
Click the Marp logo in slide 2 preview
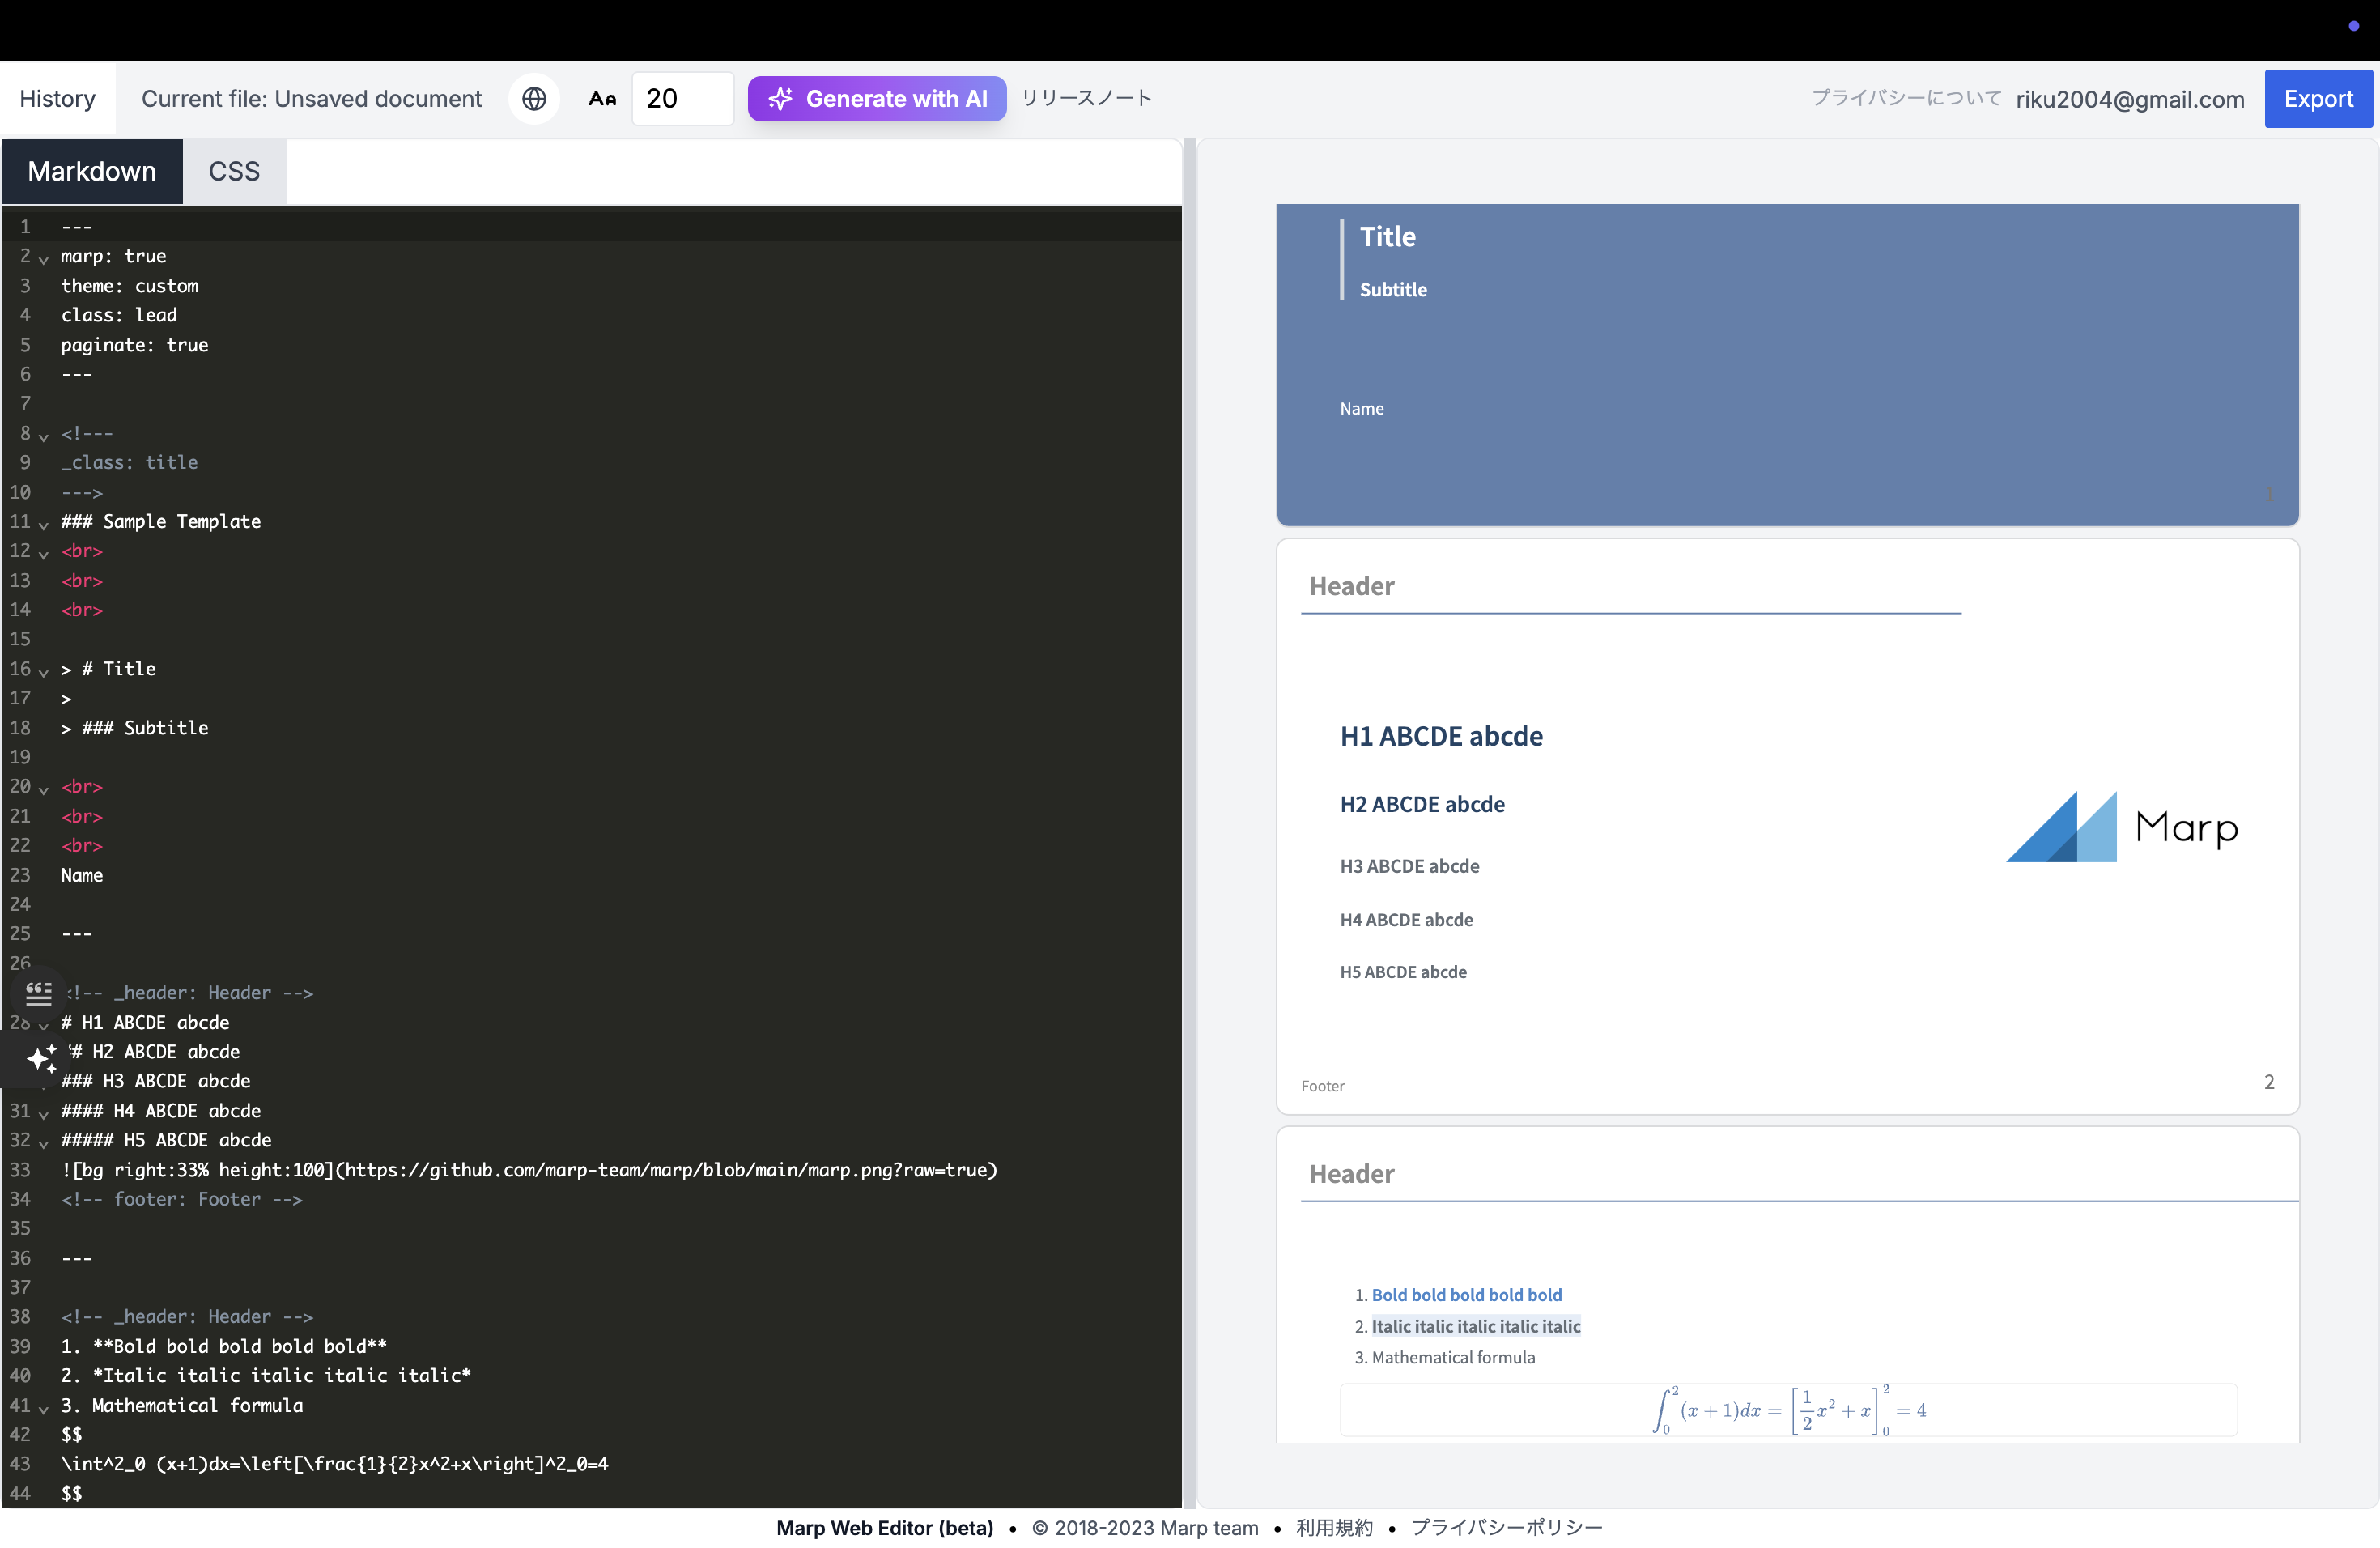(2122, 827)
